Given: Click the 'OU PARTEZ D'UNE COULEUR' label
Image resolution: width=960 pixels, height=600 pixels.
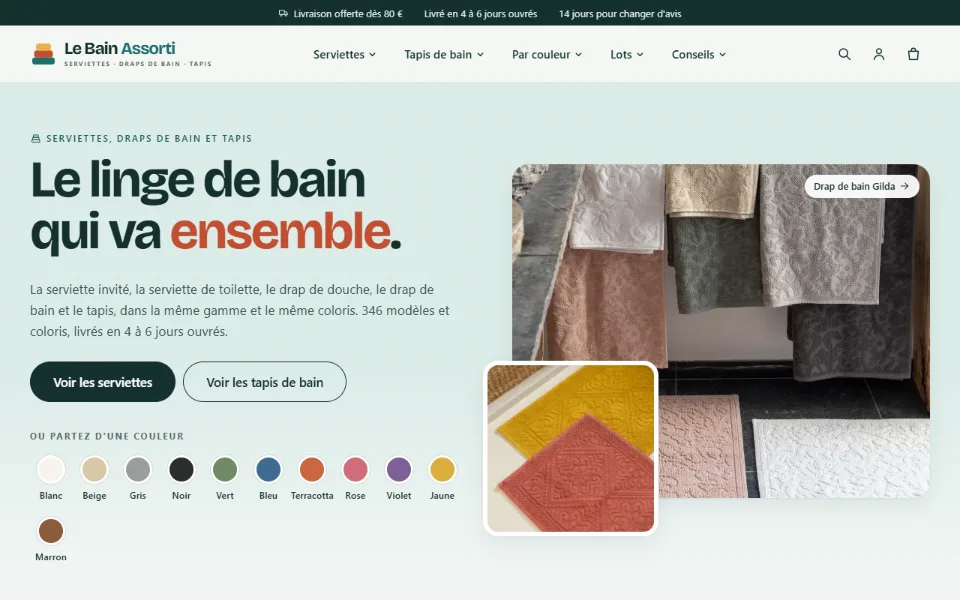Looking at the screenshot, I should tap(107, 436).
